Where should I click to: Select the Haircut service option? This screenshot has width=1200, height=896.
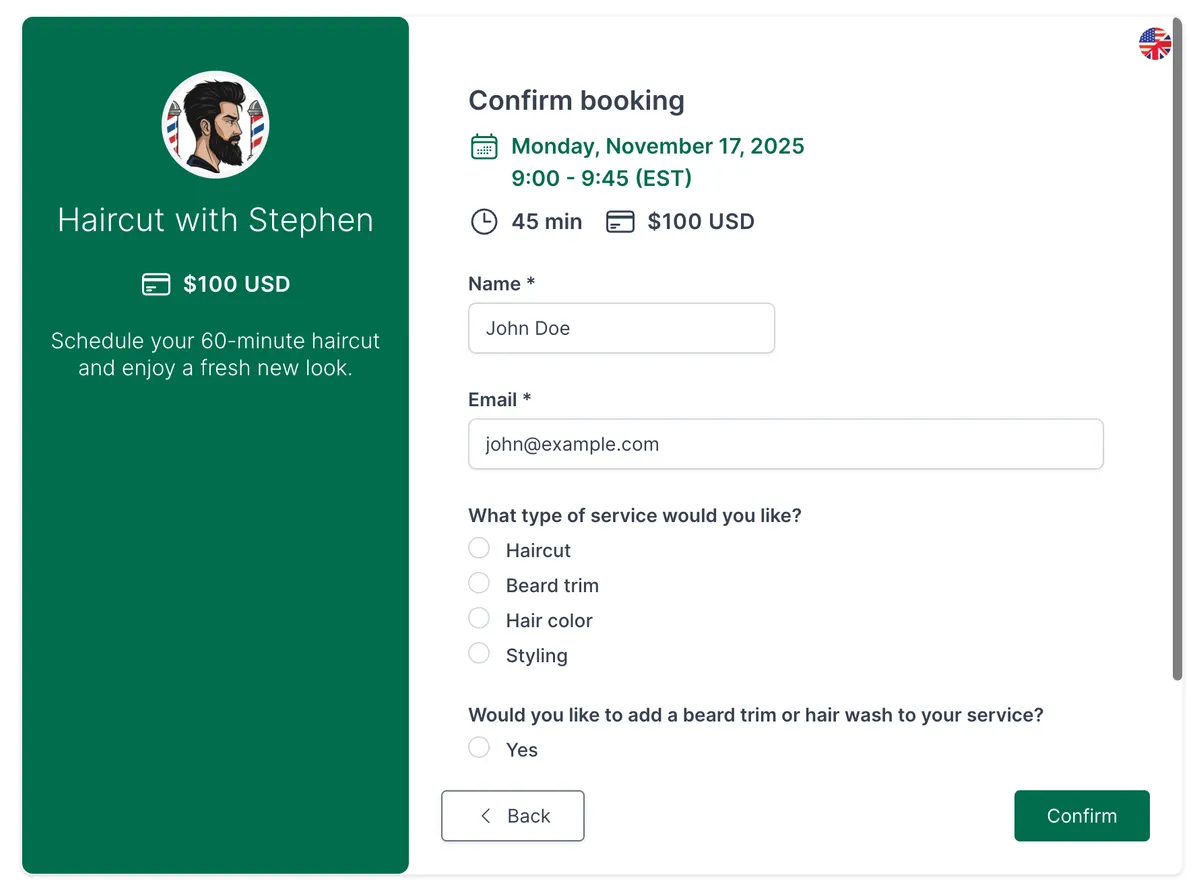(478, 548)
